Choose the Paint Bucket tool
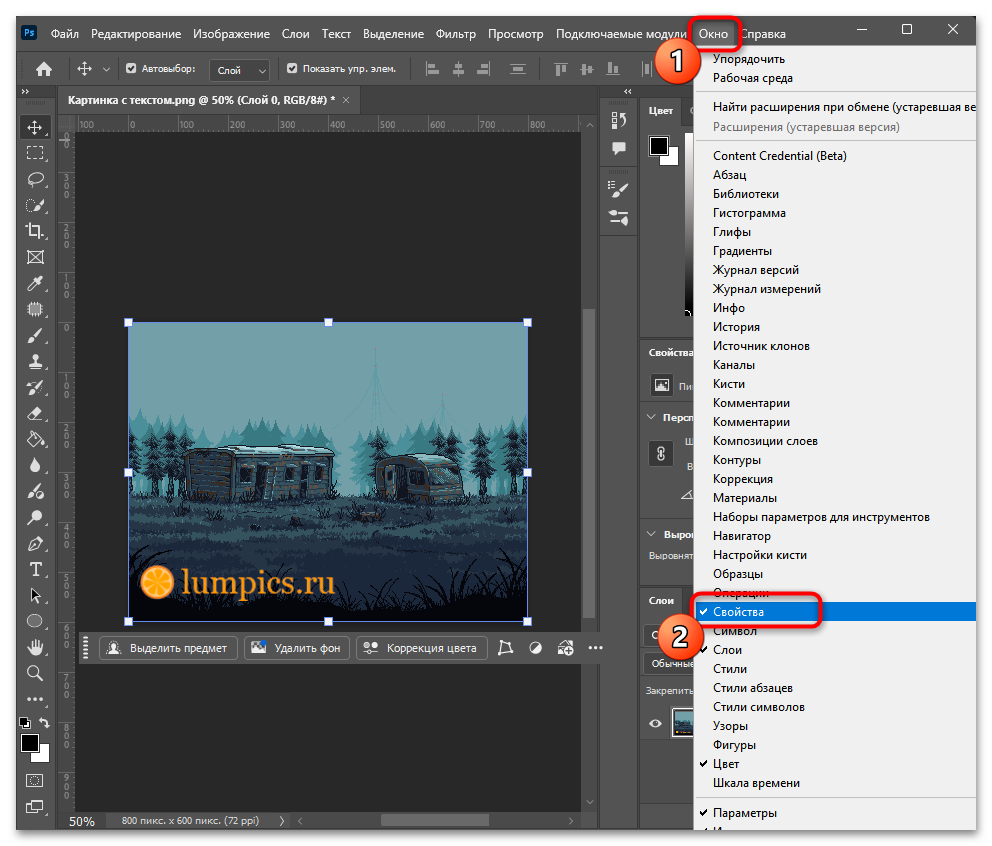The height and width of the screenshot is (846, 992). pyautogui.click(x=35, y=440)
